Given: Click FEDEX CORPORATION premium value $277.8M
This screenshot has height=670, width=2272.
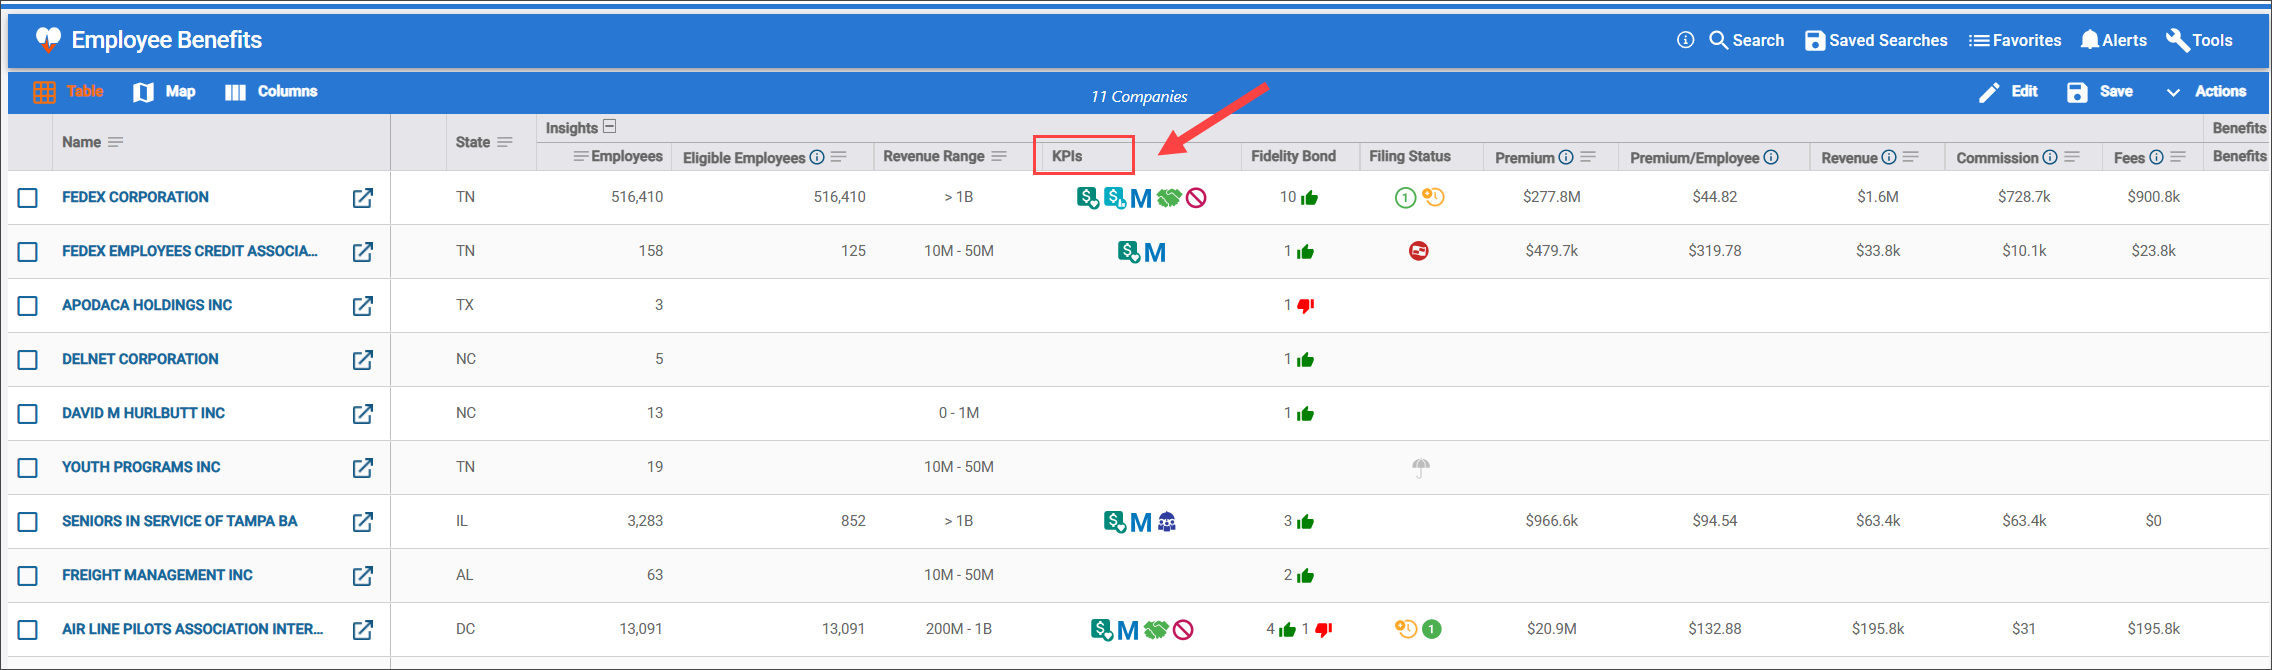Looking at the screenshot, I should point(1552,197).
